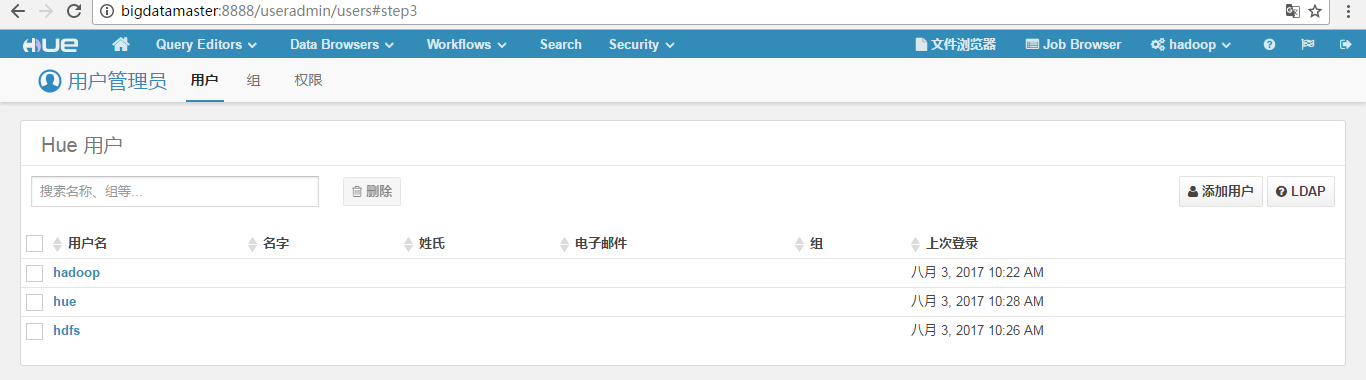This screenshot has height=380, width=1366.
Task: Expand the Security menu
Action: 641,45
